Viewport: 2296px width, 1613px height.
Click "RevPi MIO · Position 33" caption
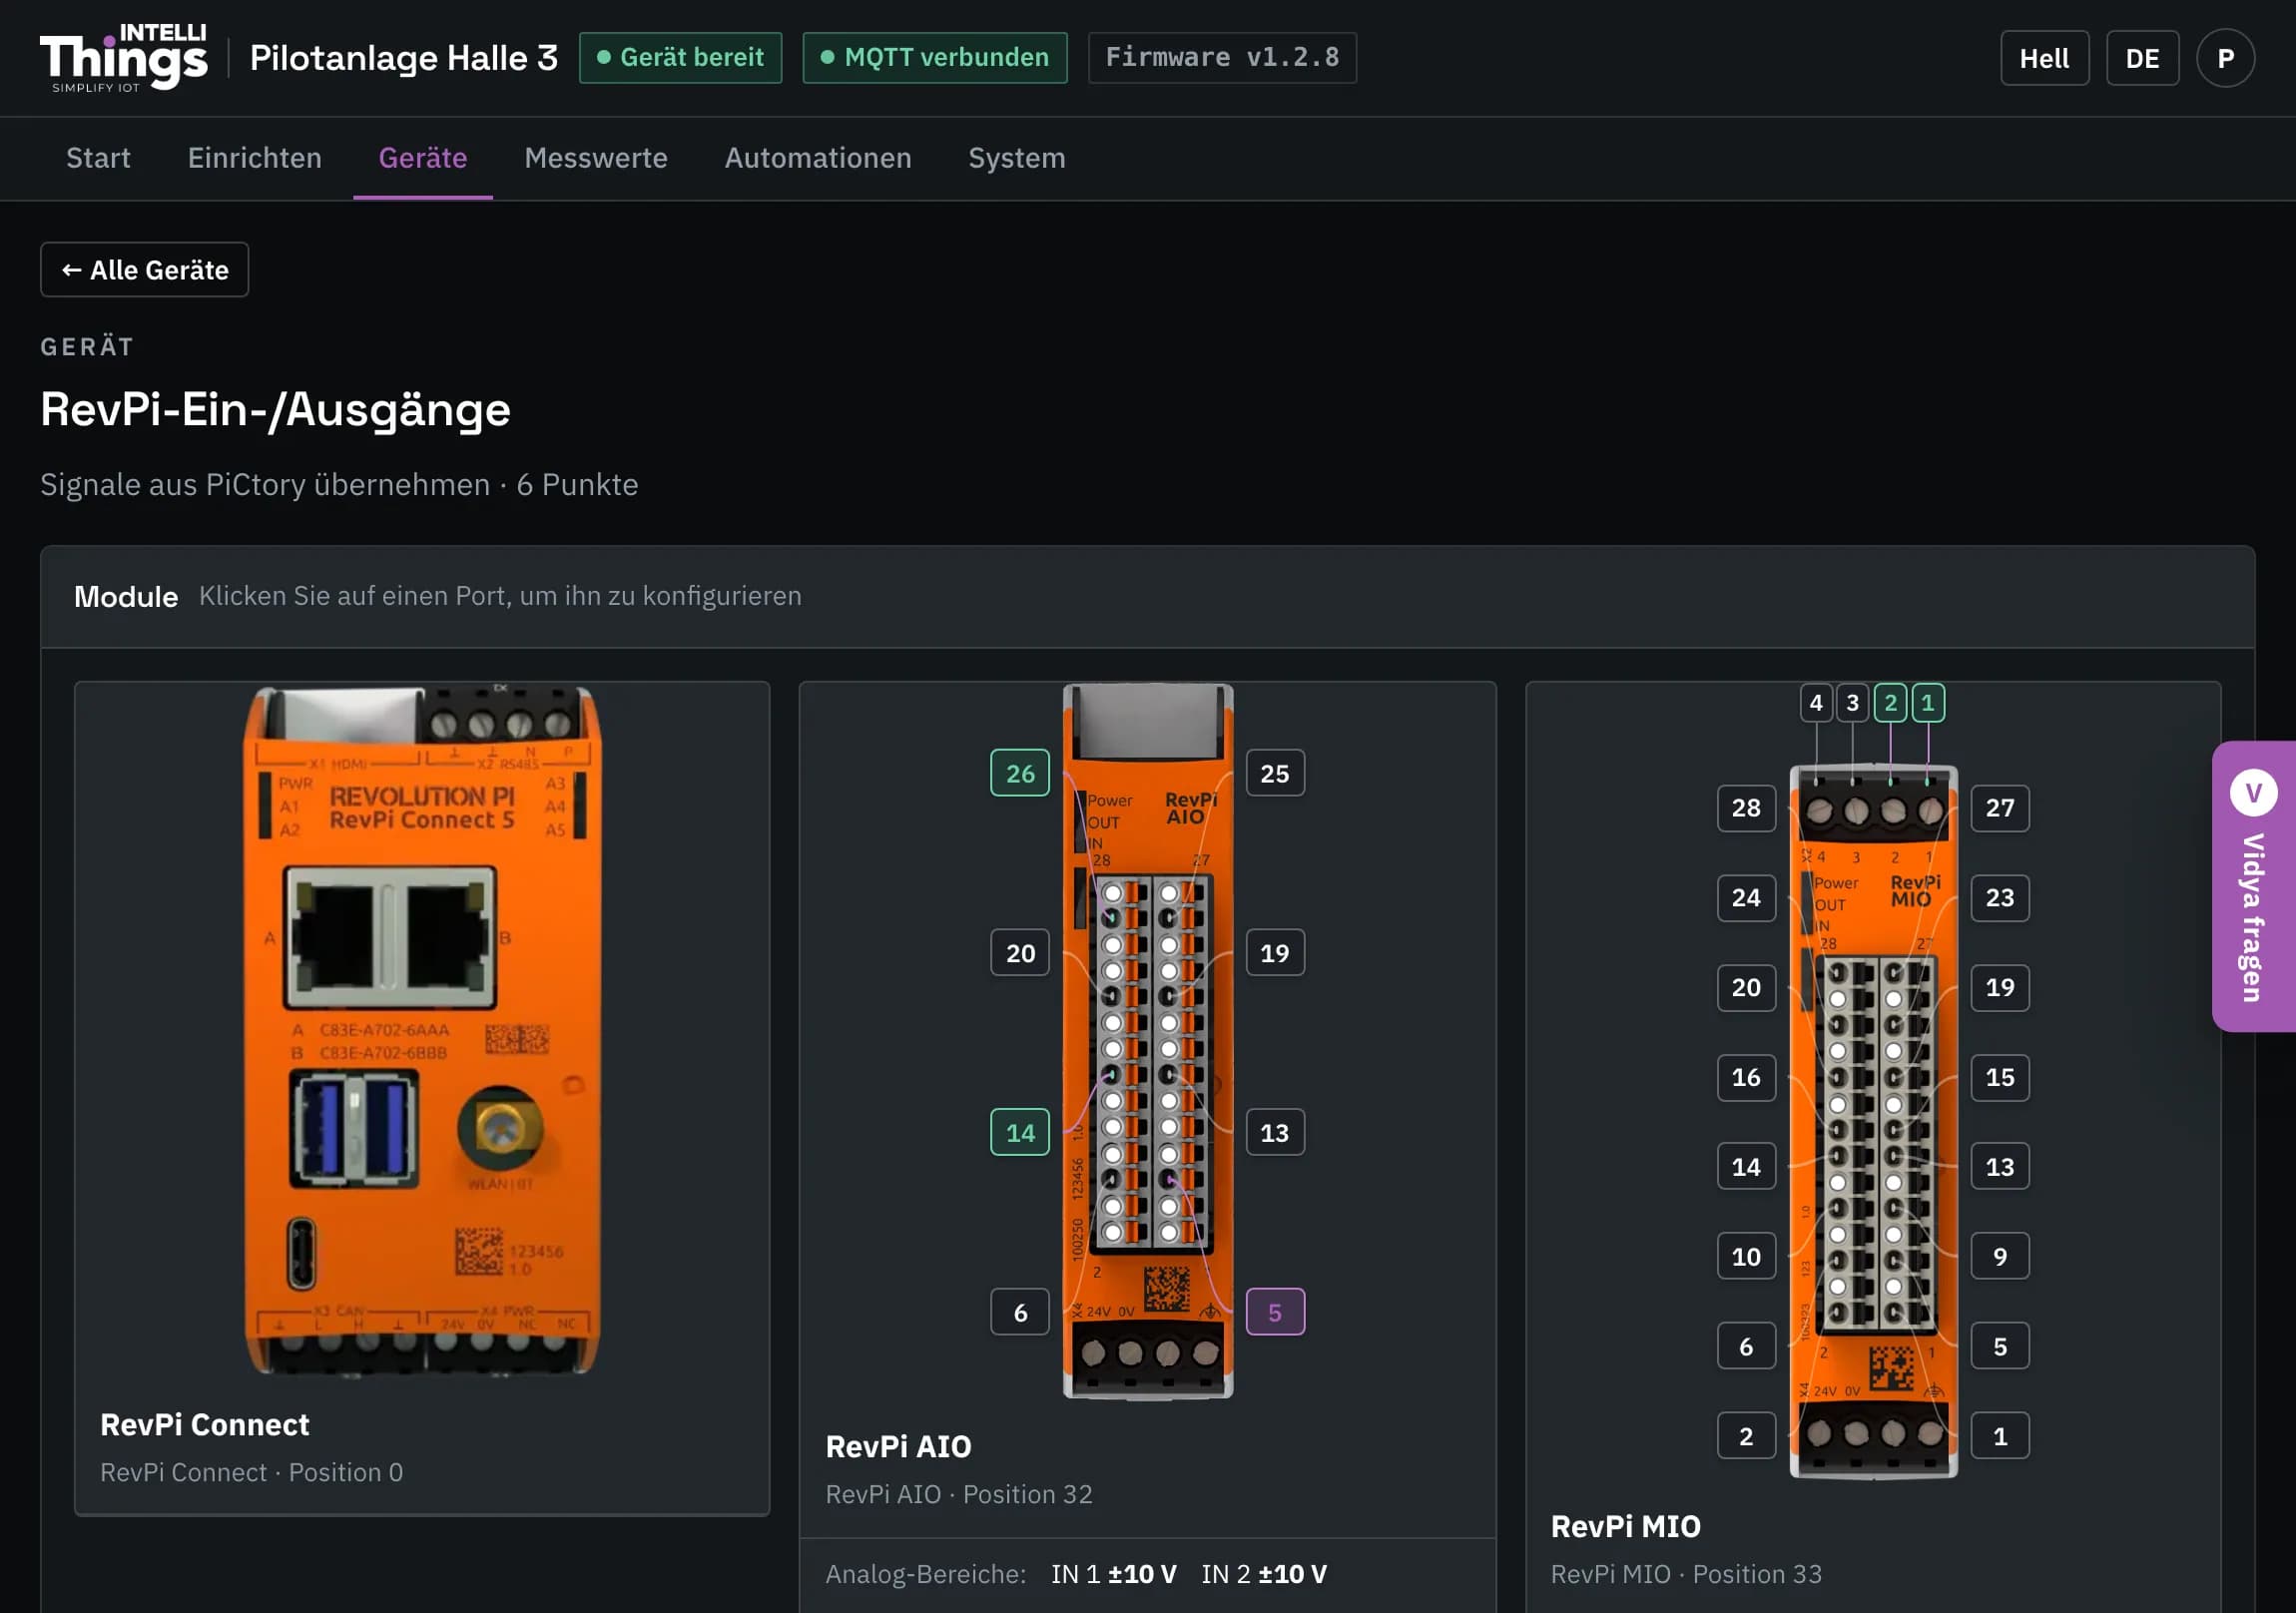click(x=1686, y=1574)
